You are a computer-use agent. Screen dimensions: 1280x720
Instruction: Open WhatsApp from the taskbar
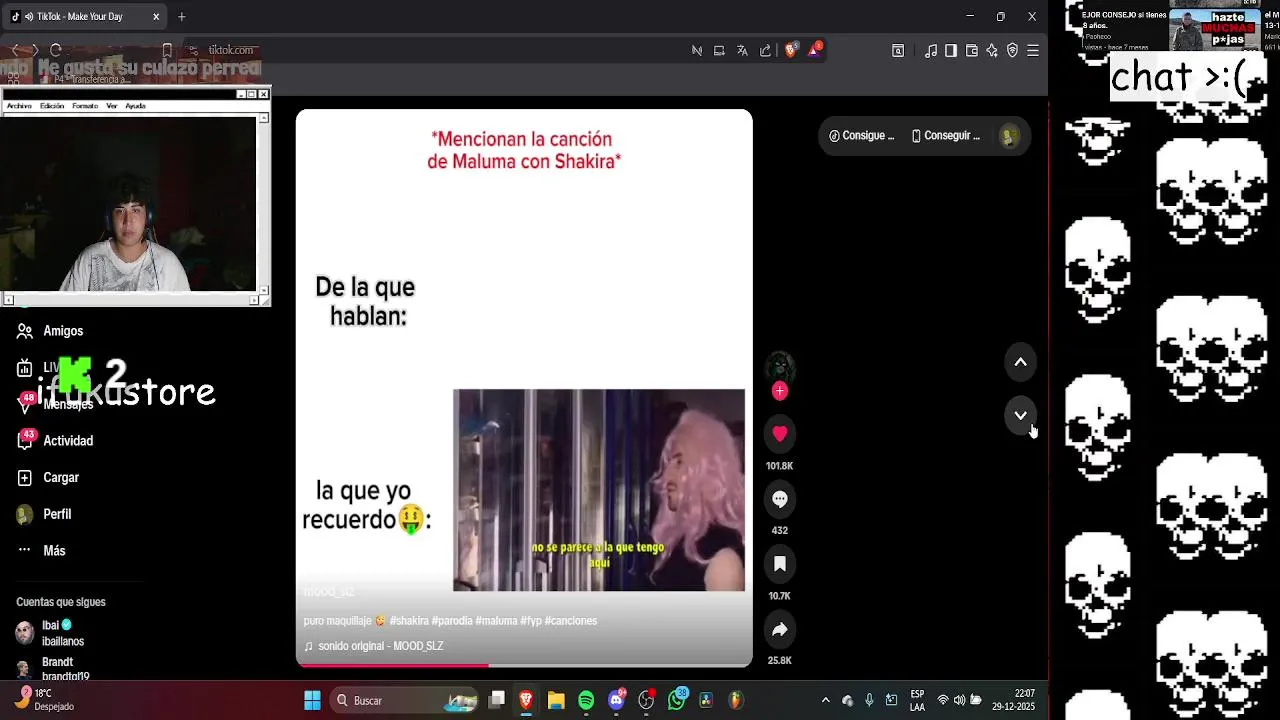(677, 700)
